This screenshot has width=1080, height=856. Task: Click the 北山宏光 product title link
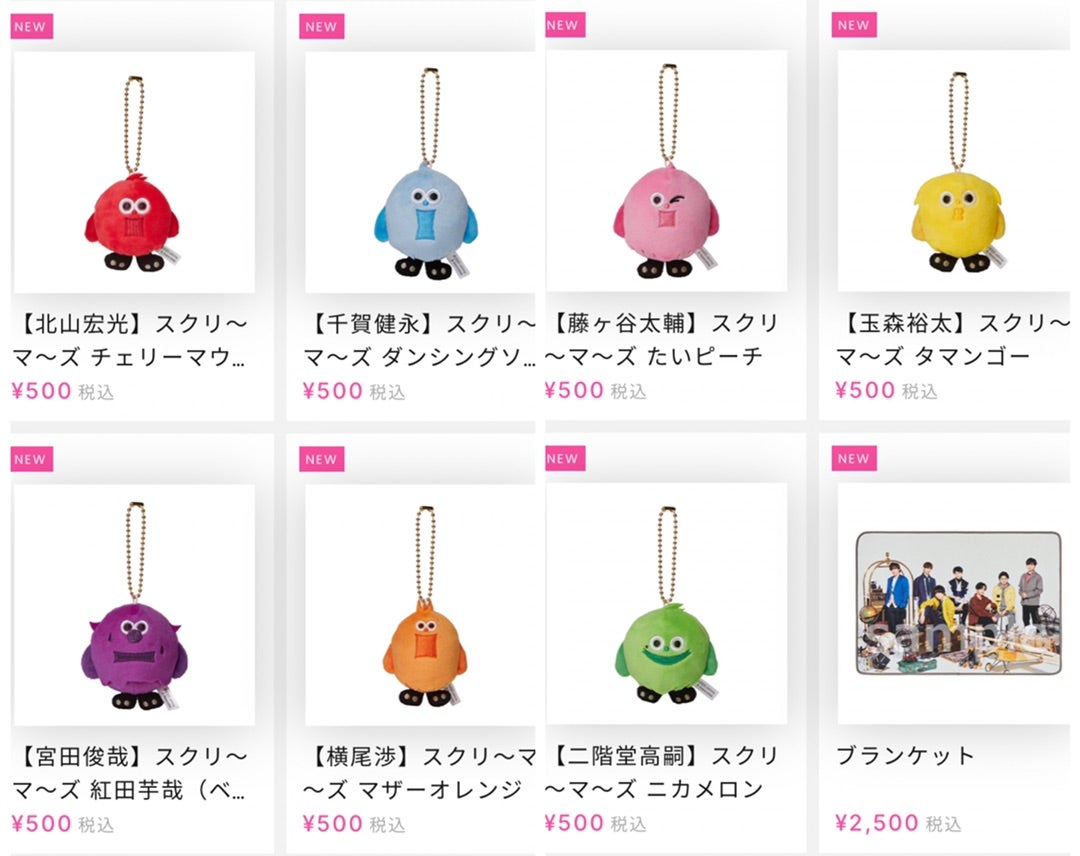130,340
